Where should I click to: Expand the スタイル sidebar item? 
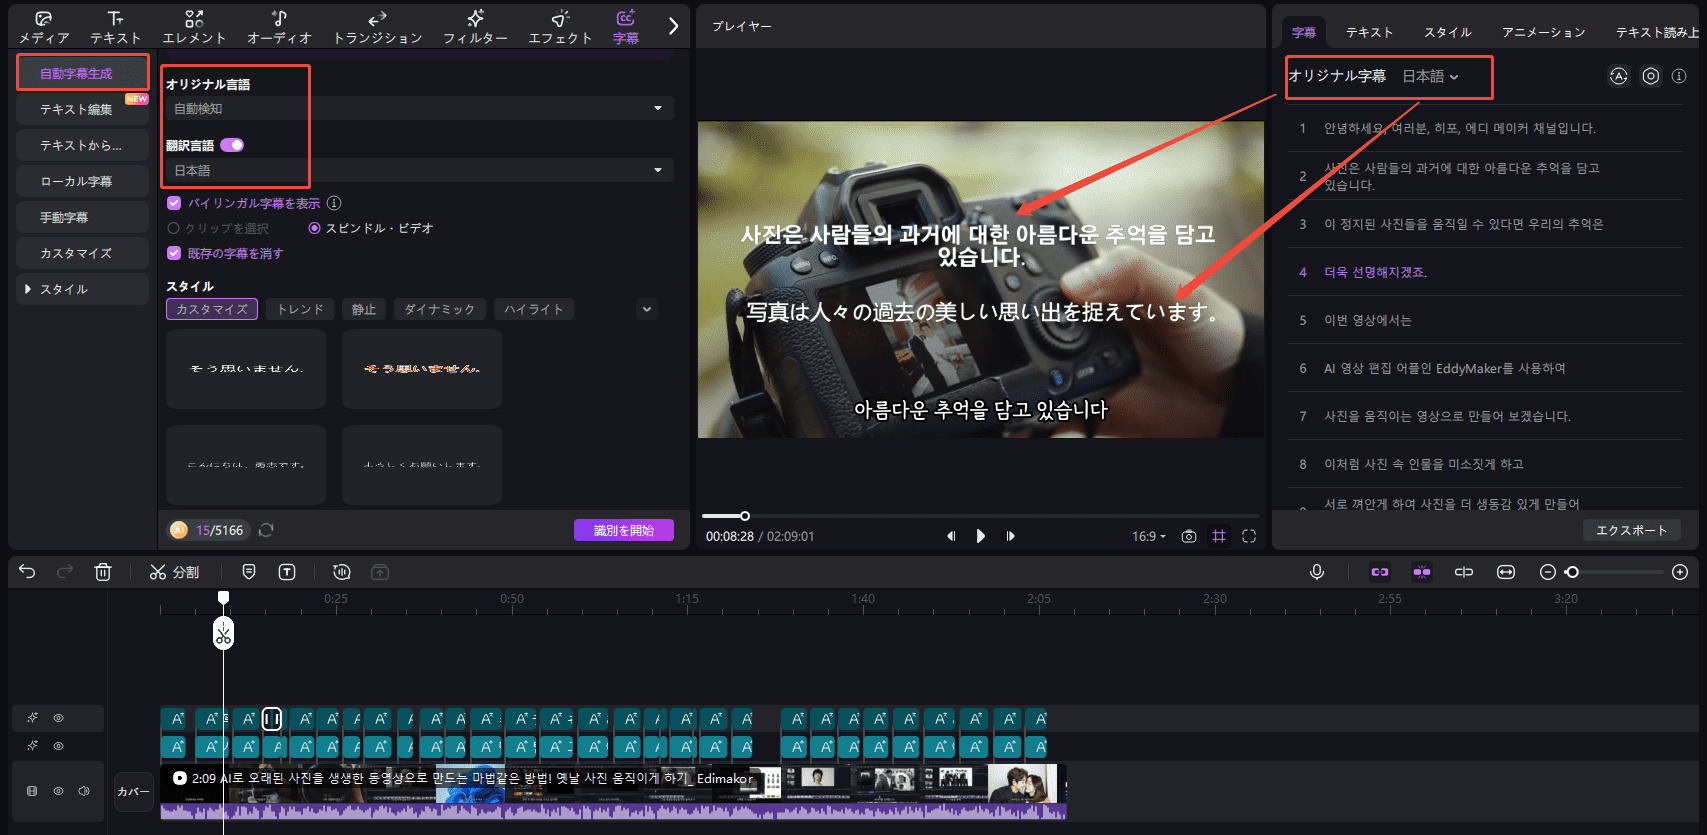coord(82,289)
